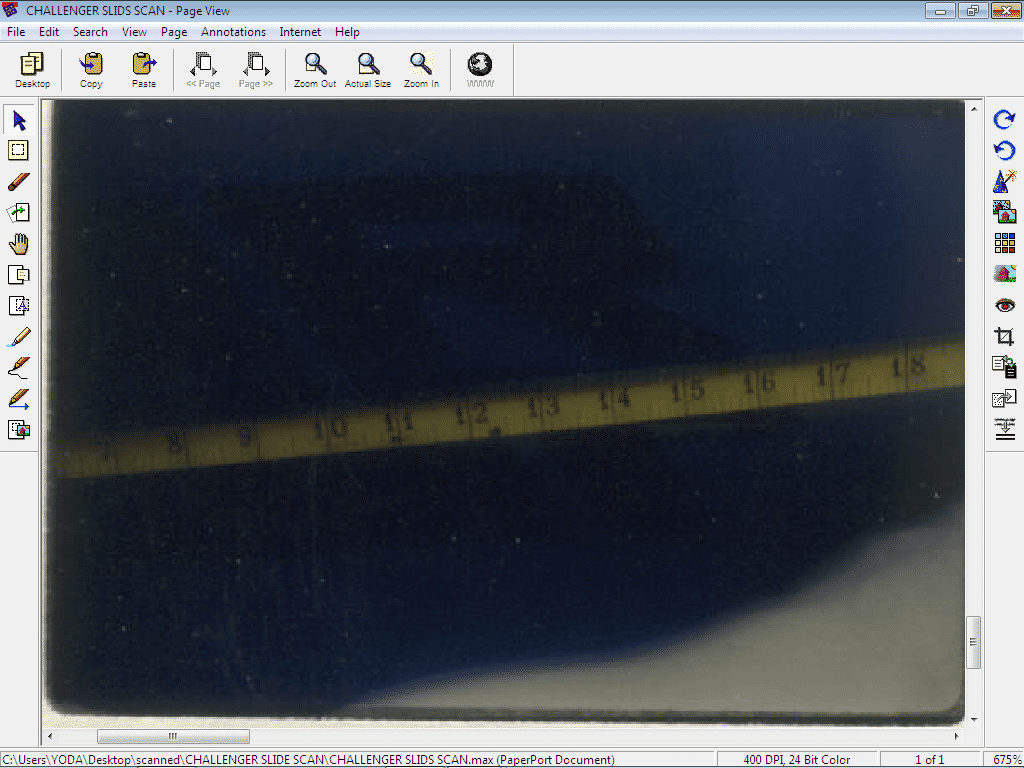Click the Zoom In magnifier
Screen dimensions: 1024x768
point(421,70)
